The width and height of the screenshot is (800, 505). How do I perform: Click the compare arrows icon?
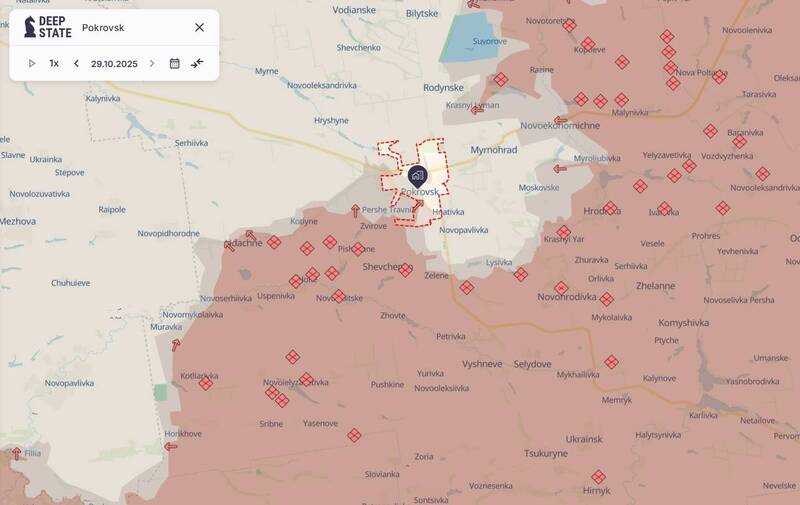point(197,63)
